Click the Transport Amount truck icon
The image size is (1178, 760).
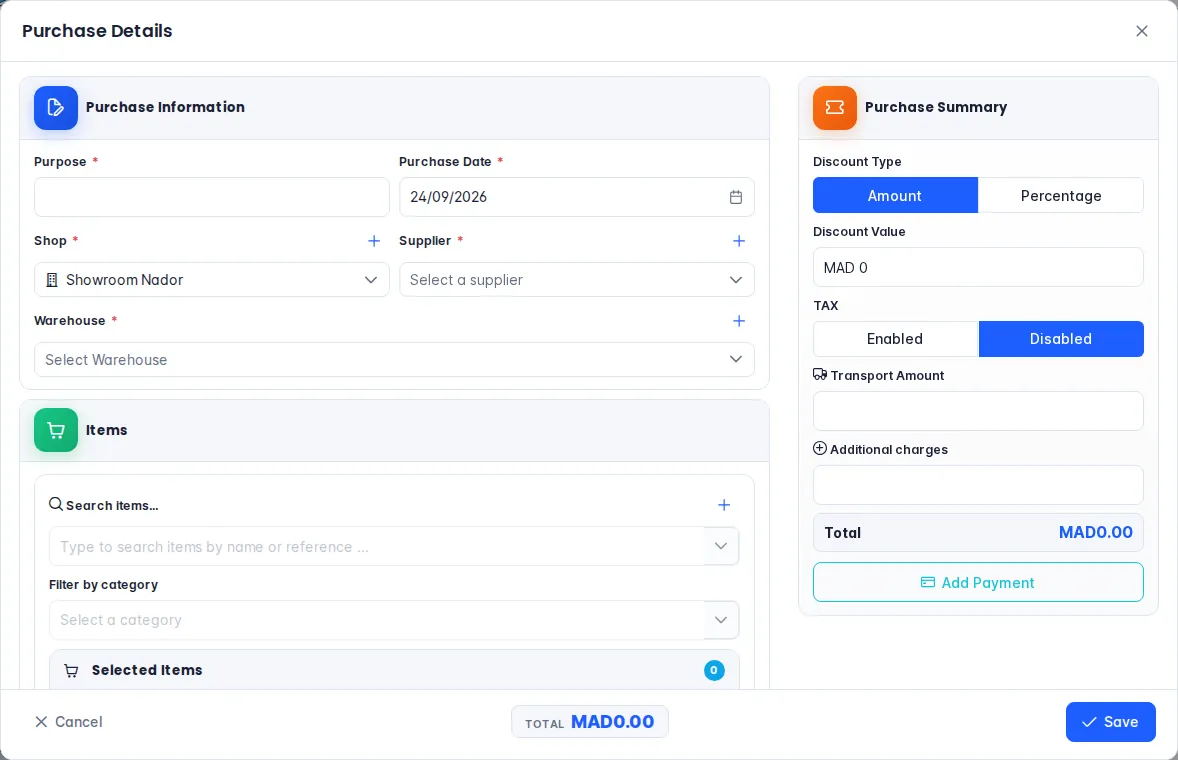pos(820,374)
